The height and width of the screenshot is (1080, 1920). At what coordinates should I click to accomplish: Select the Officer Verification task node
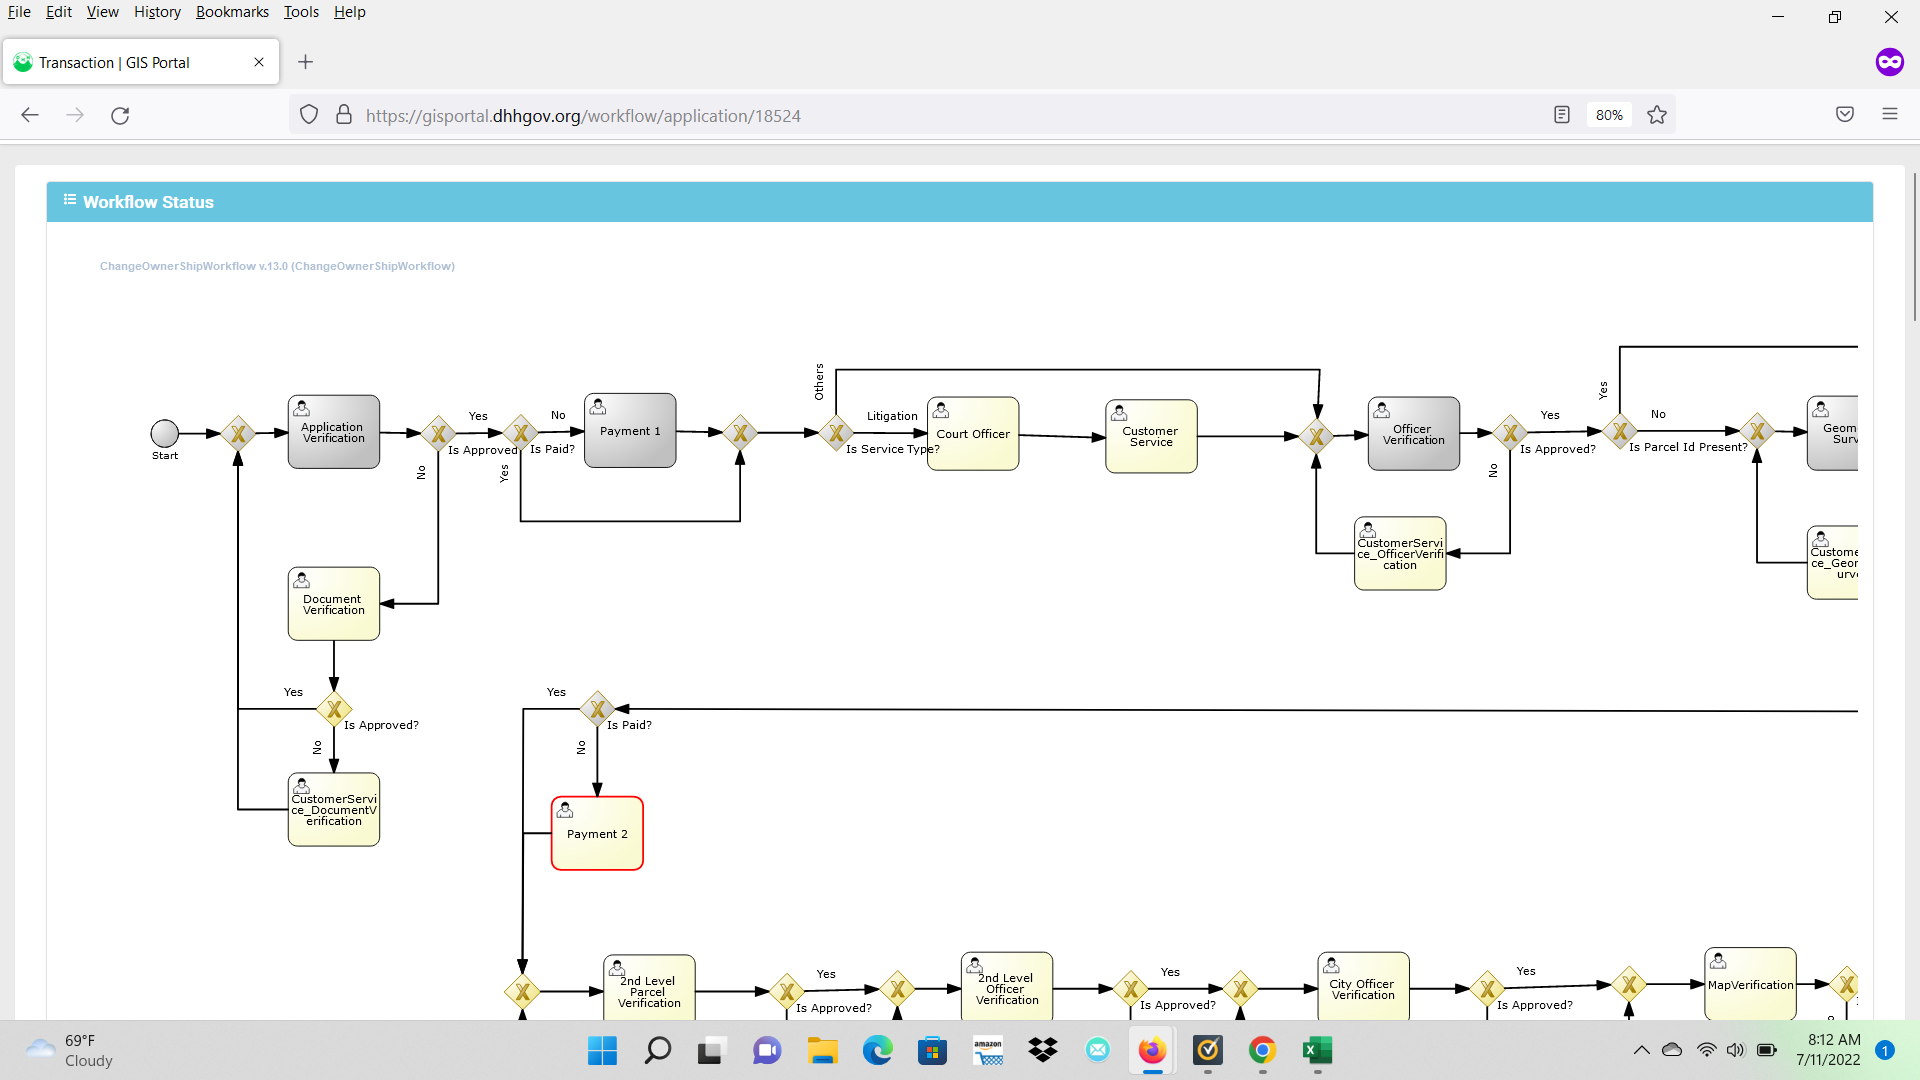pyautogui.click(x=1414, y=434)
